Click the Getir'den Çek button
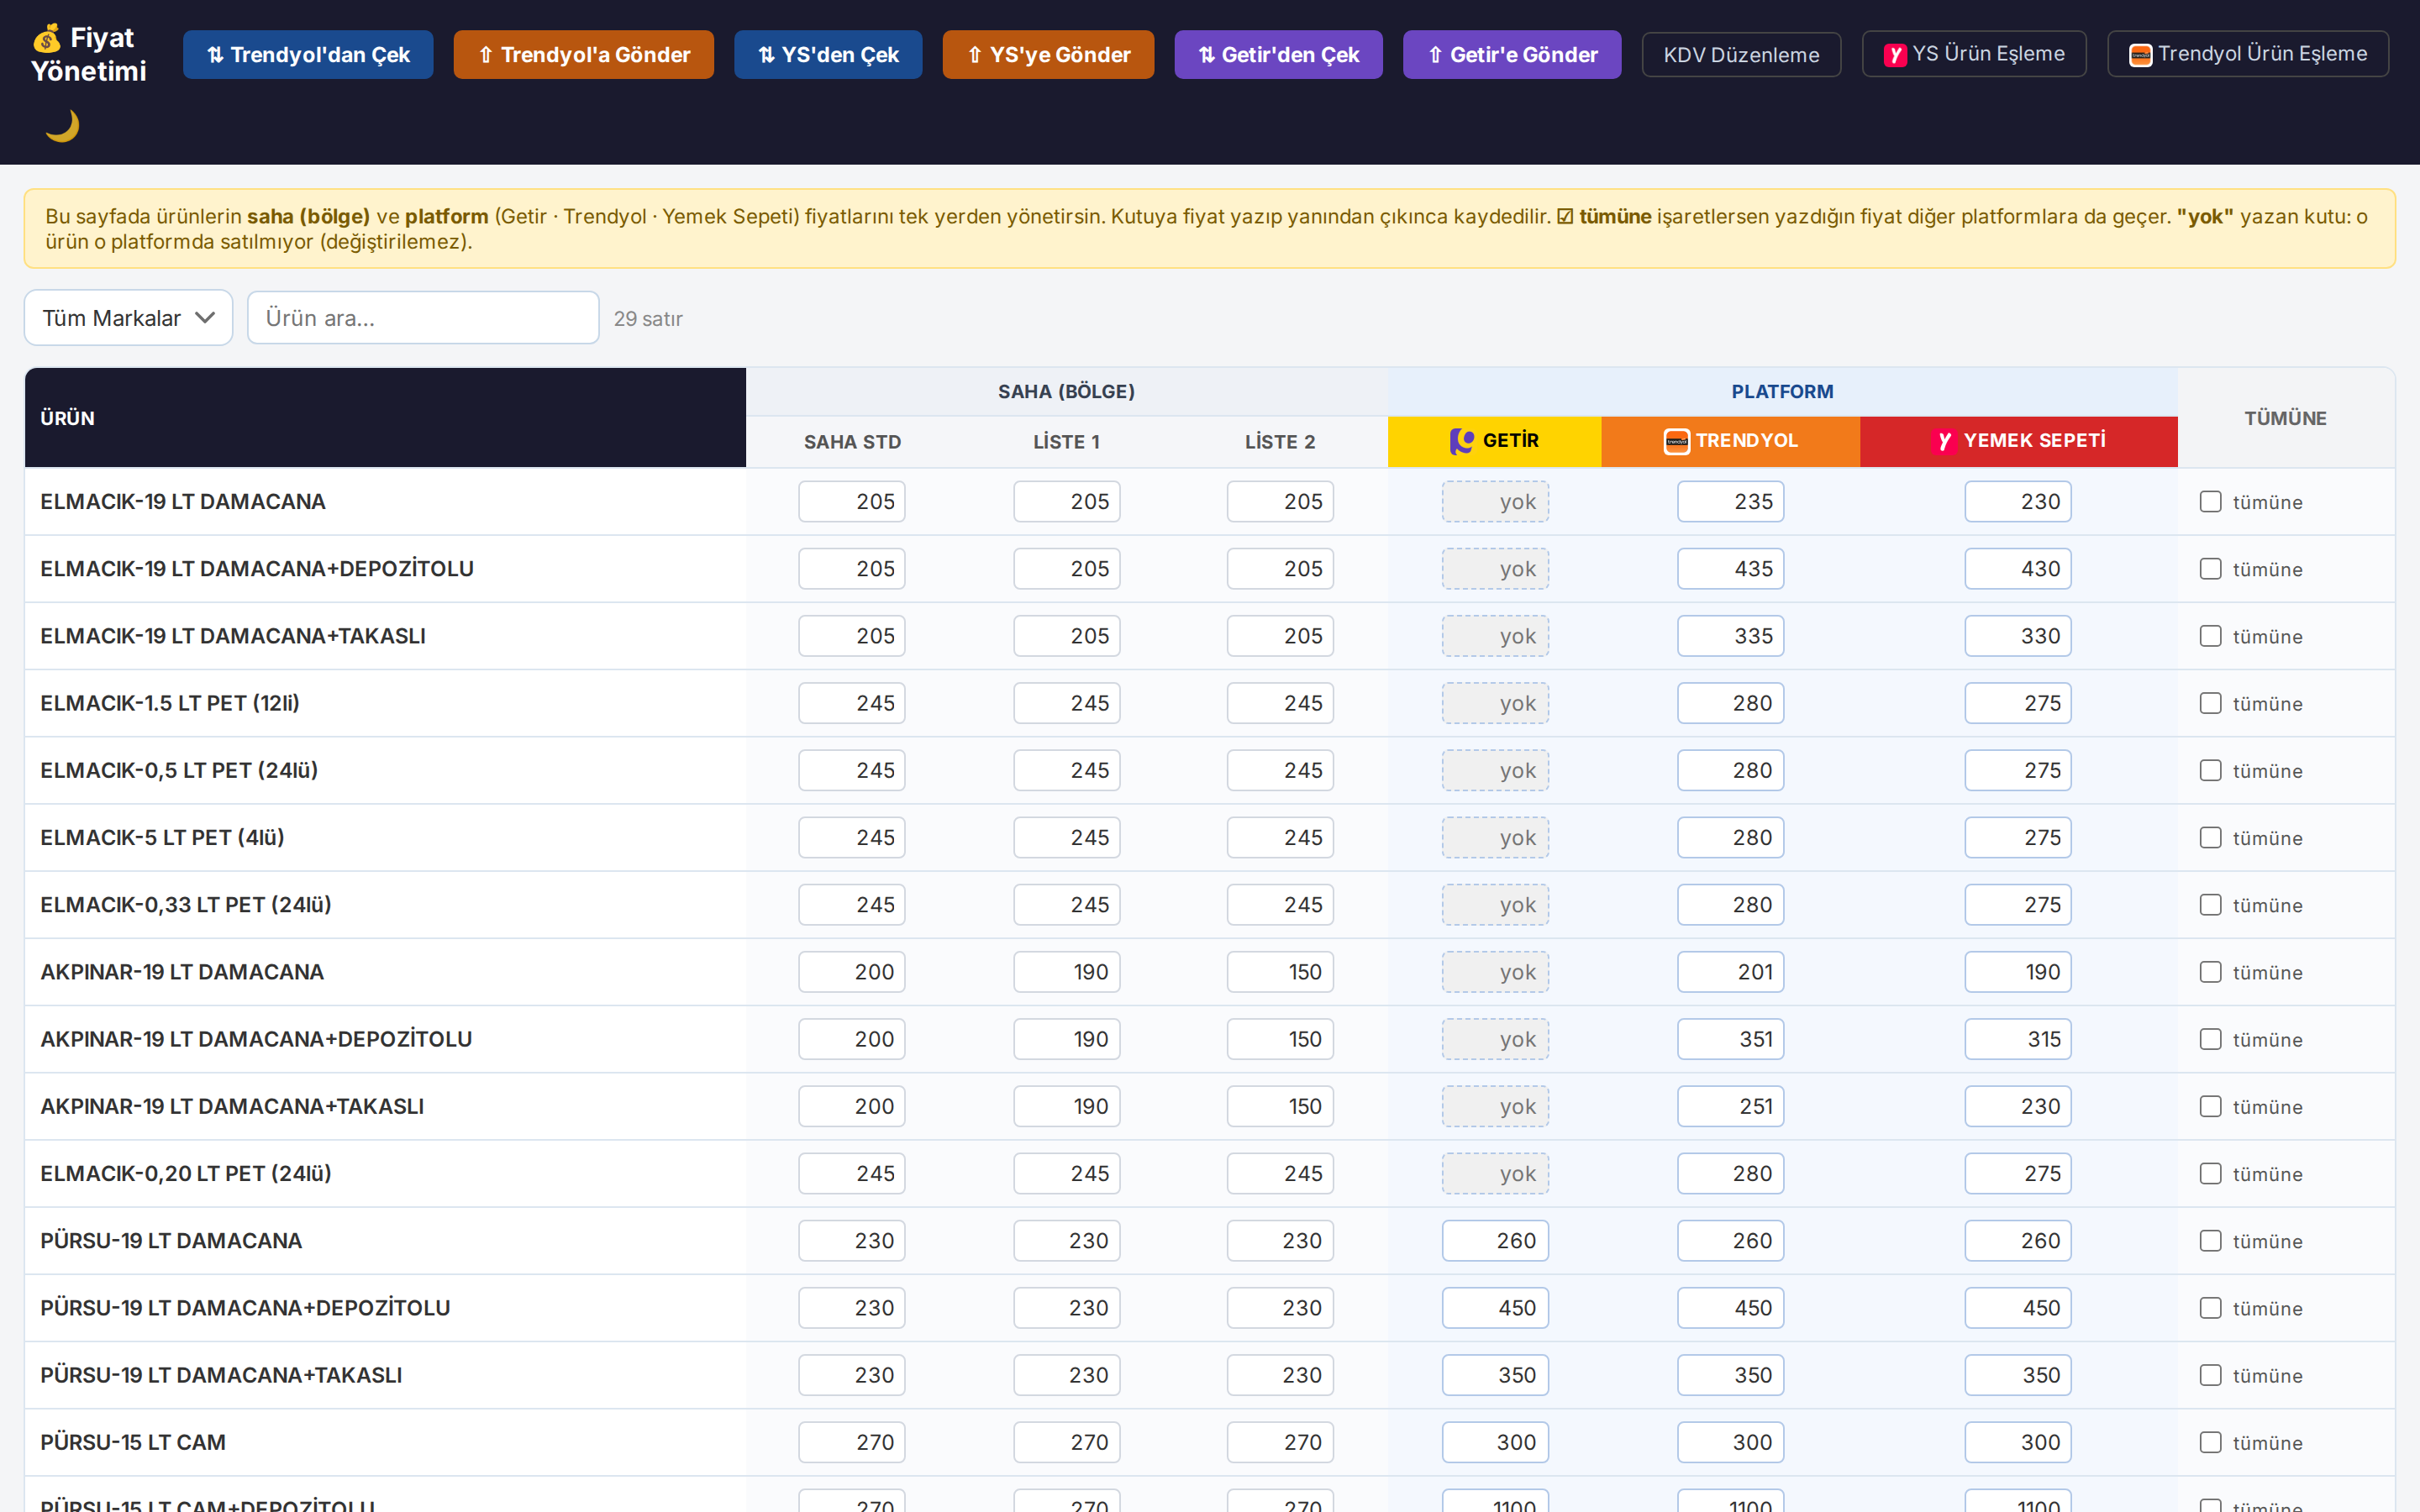 click(x=1278, y=54)
